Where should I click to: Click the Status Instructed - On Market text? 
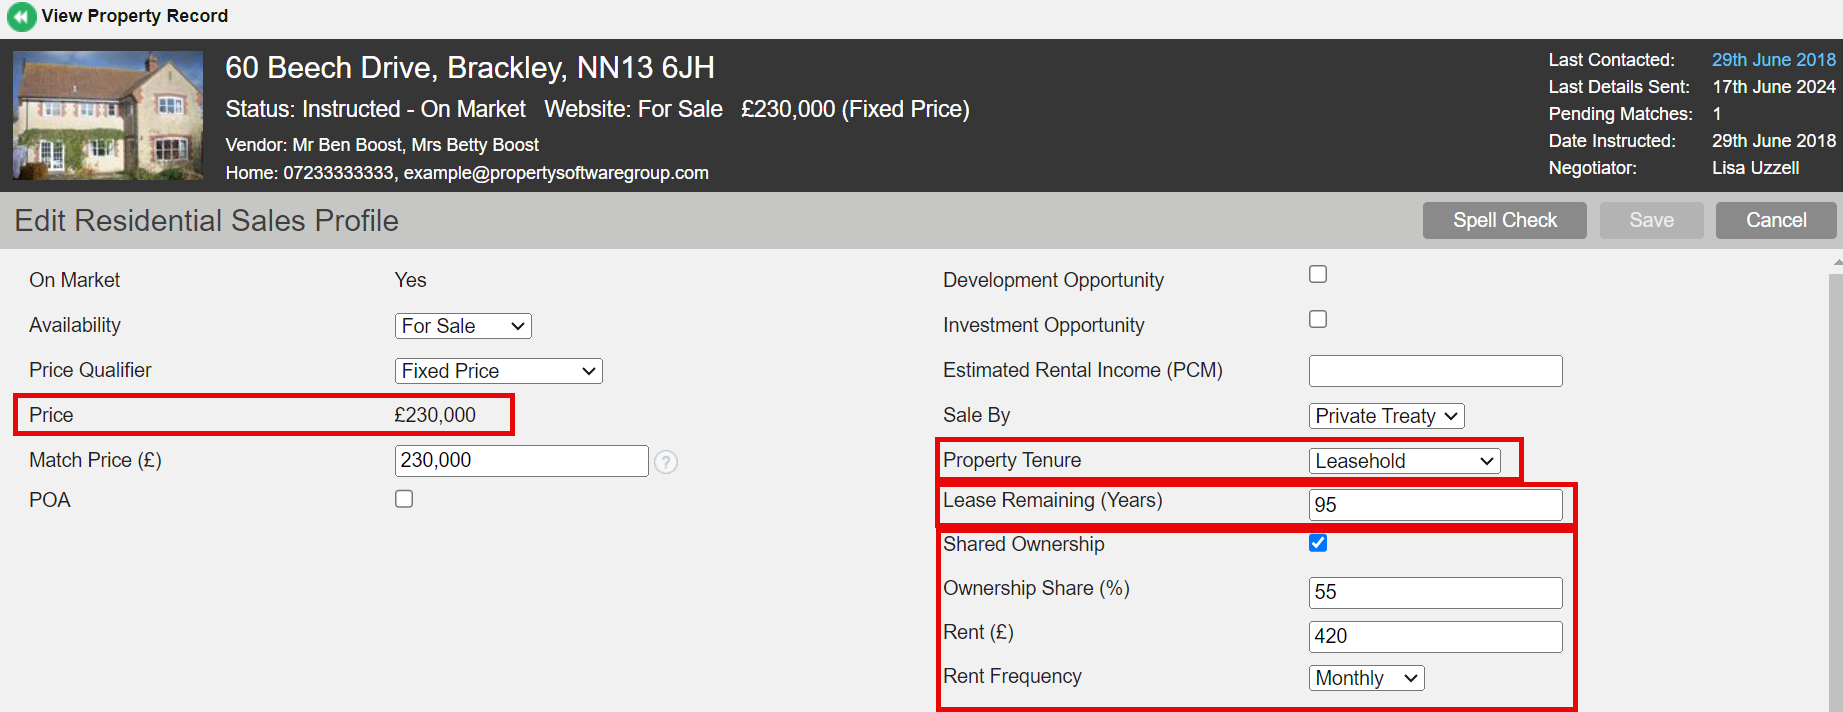tap(375, 109)
